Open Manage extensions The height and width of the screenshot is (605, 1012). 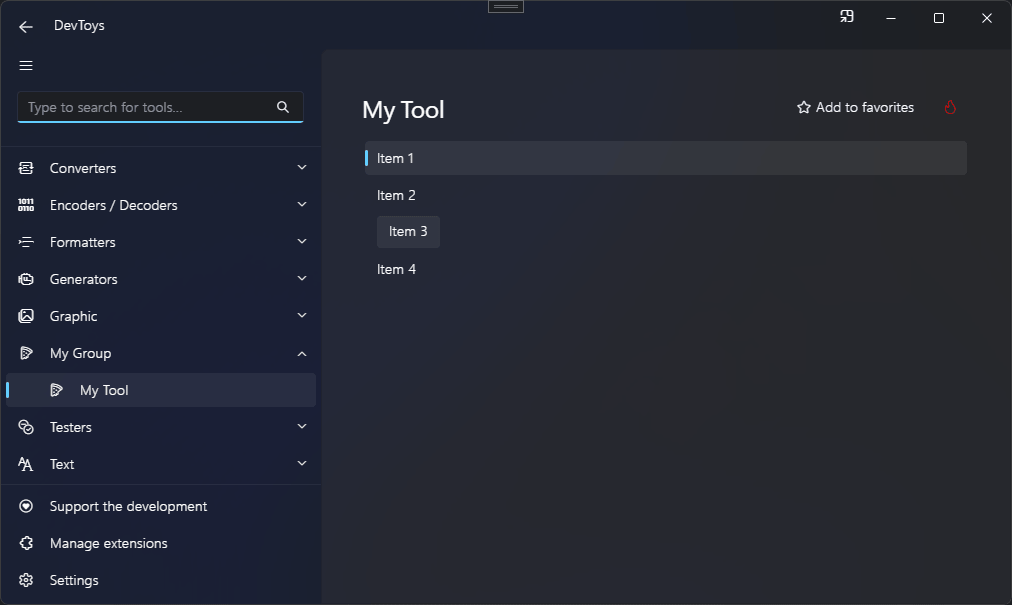(108, 543)
